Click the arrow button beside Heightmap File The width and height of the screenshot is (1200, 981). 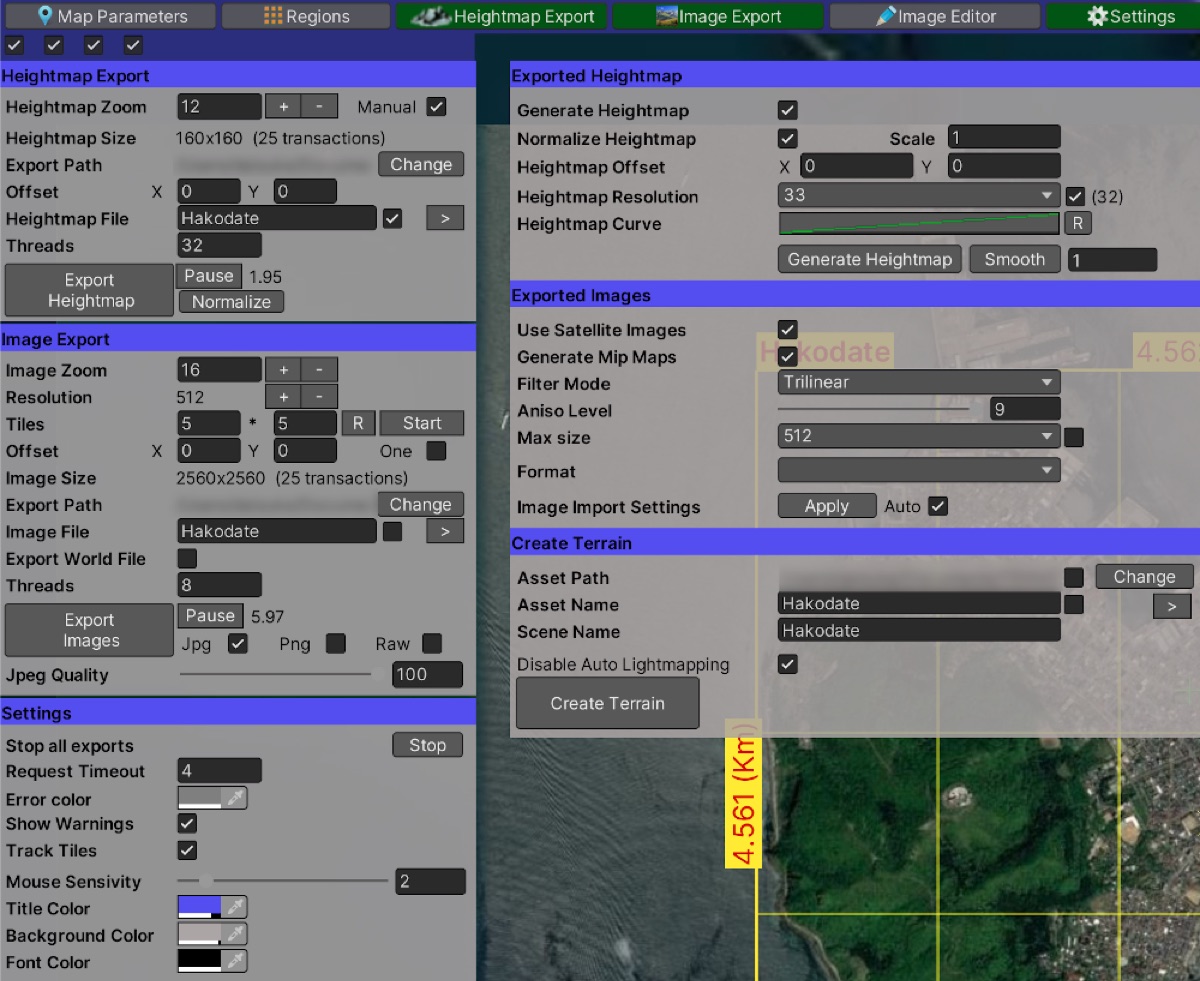pos(445,218)
